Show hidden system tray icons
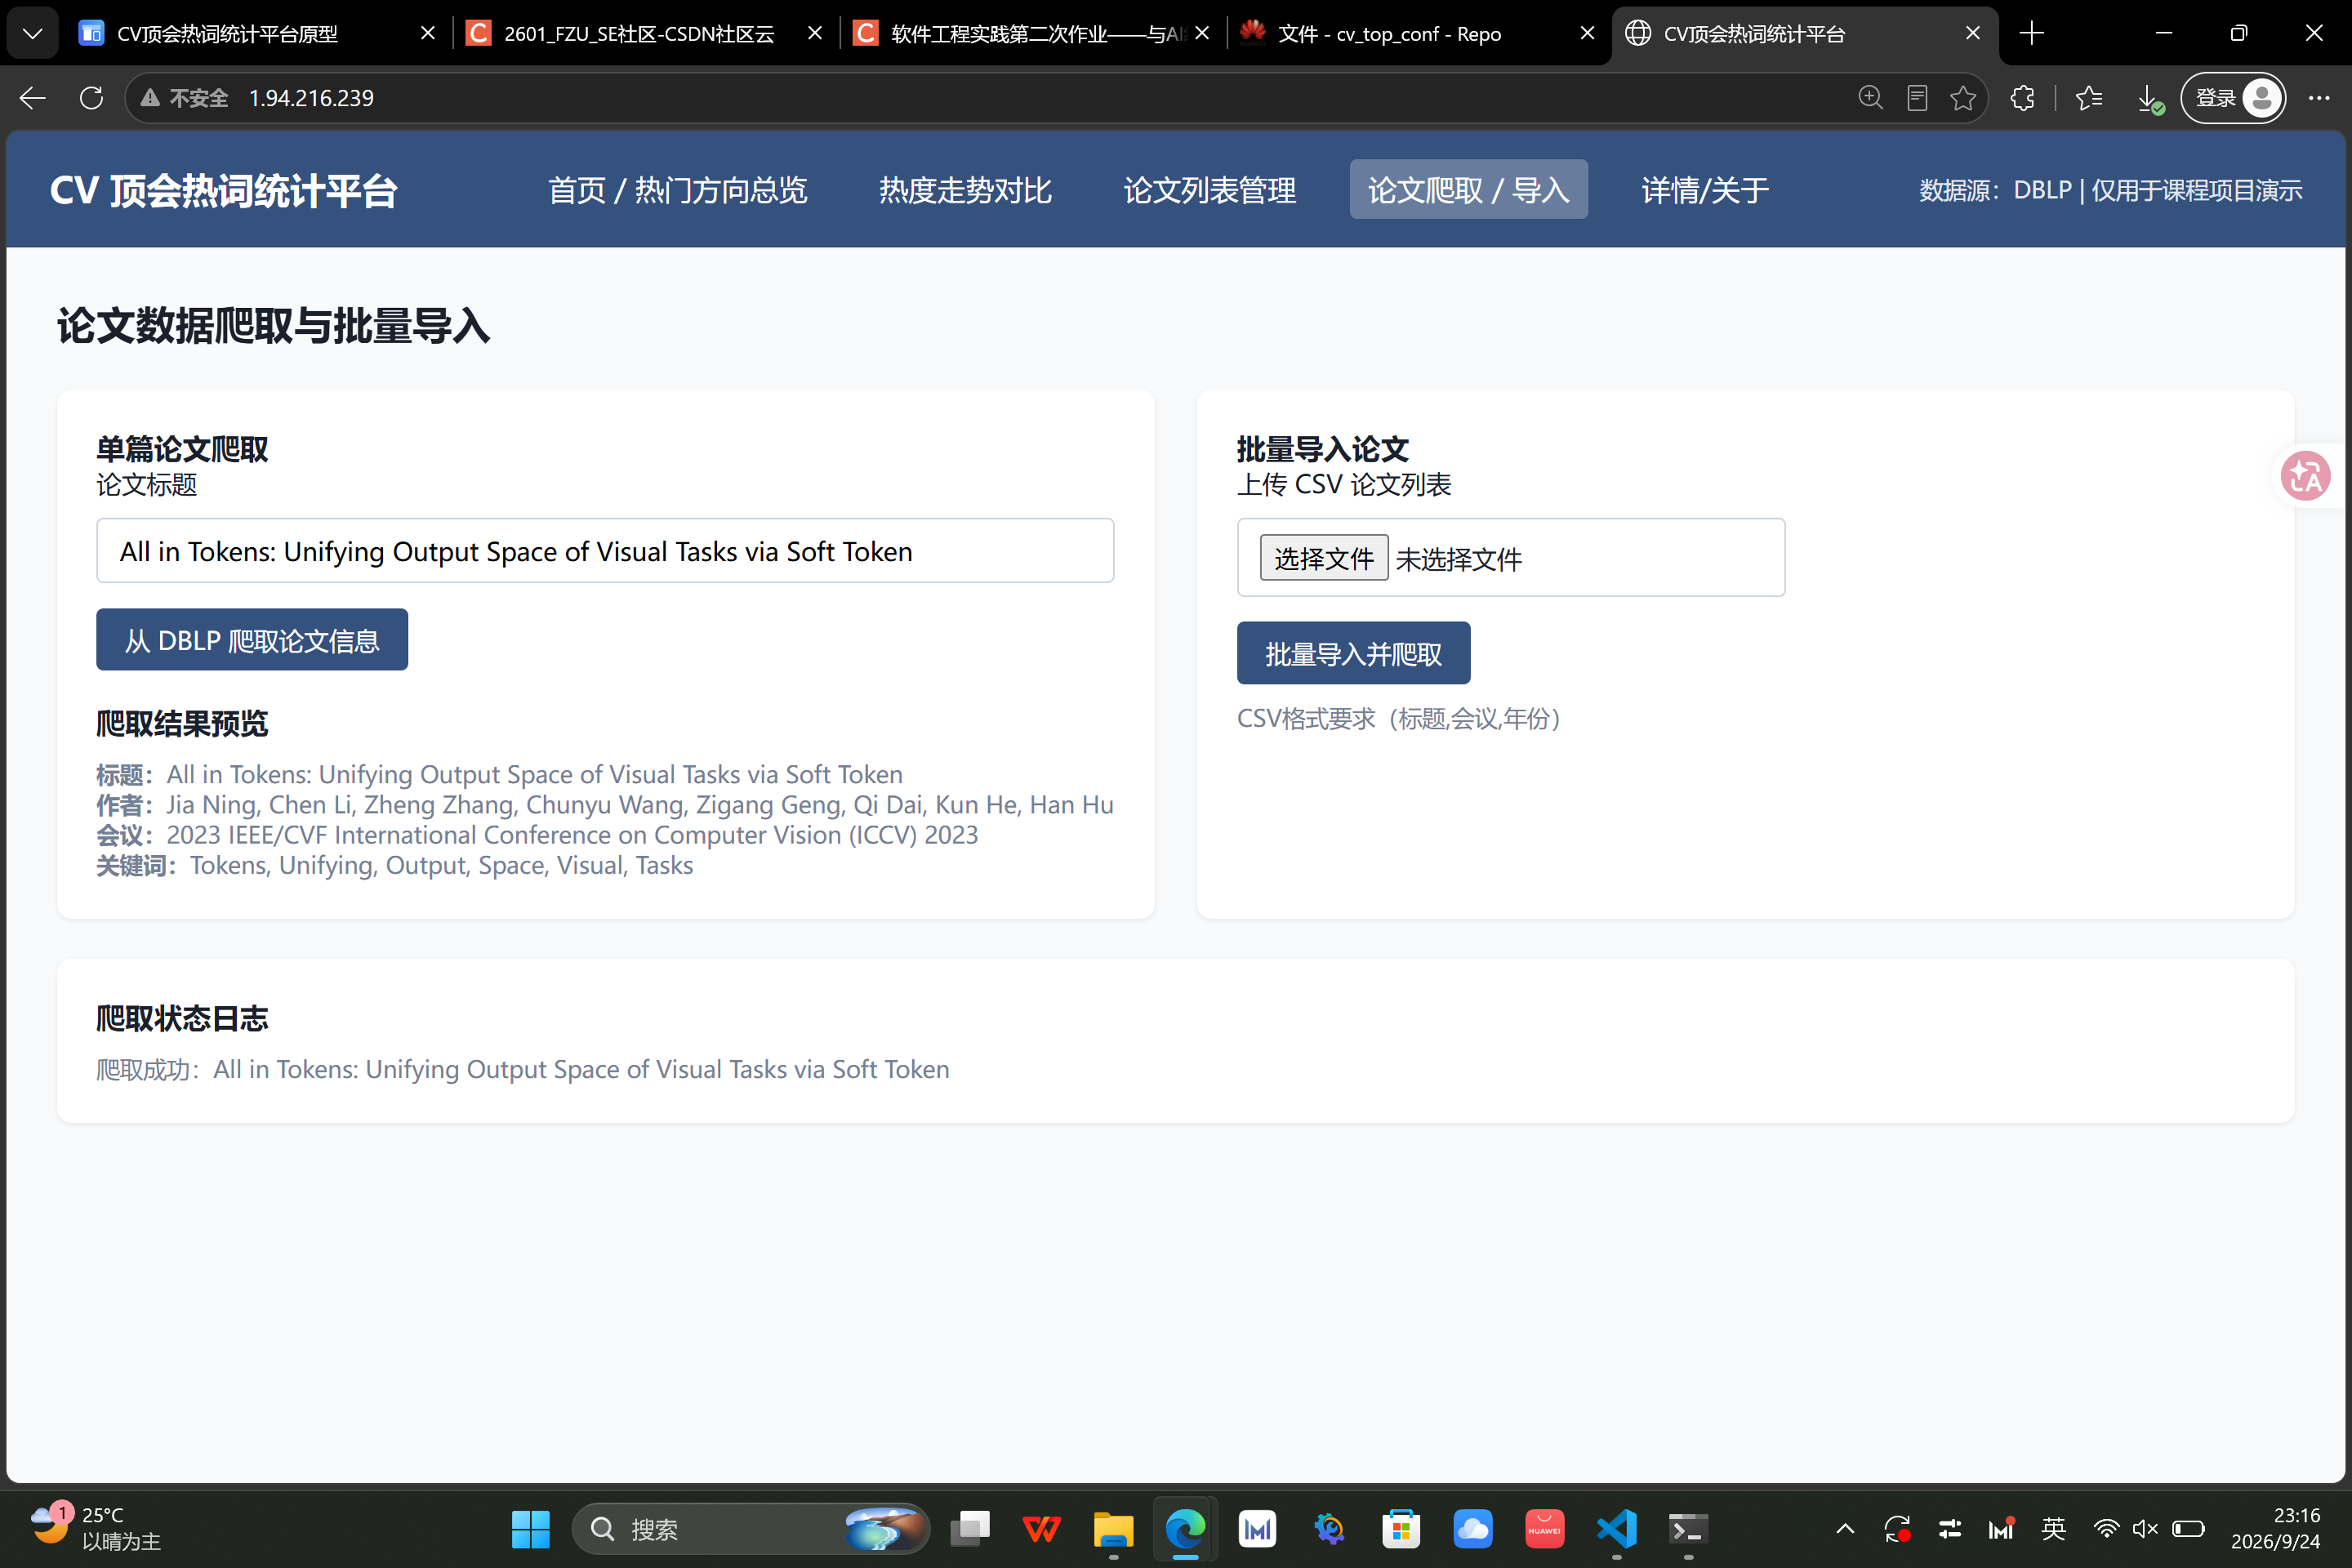 tap(1845, 1528)
